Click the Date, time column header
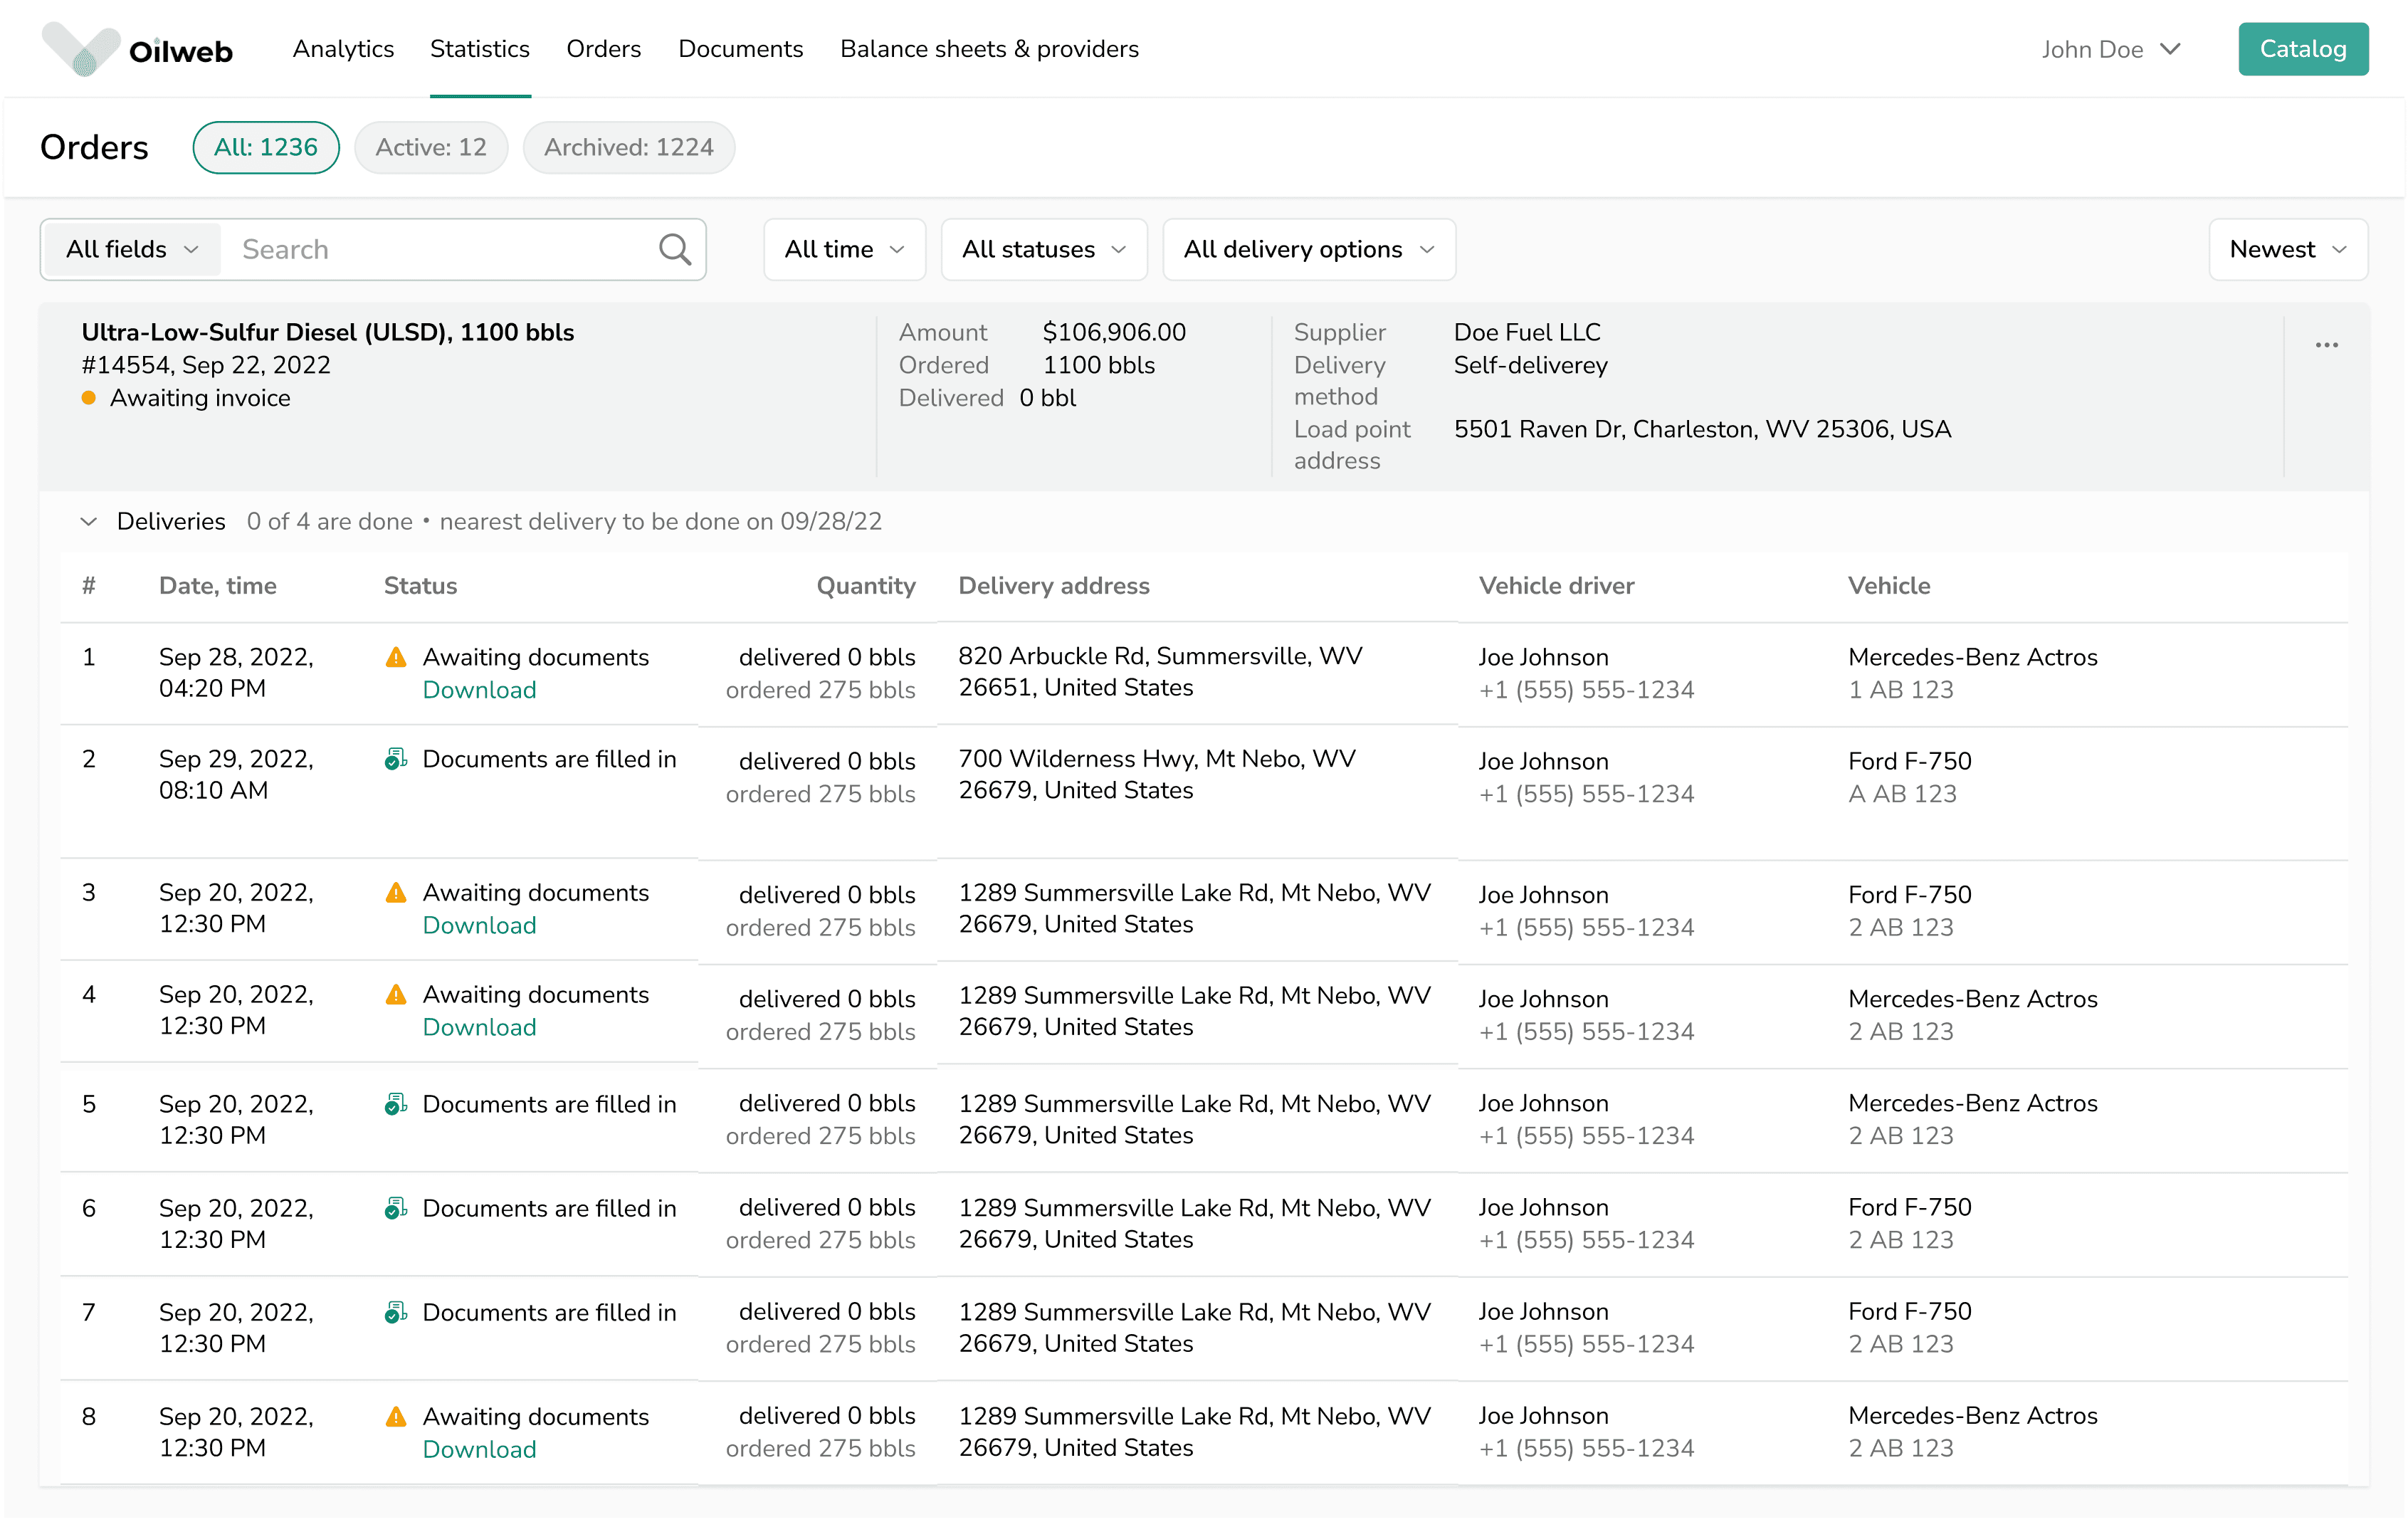Viewport: 2408px width, 1522px height. point(218,586)
